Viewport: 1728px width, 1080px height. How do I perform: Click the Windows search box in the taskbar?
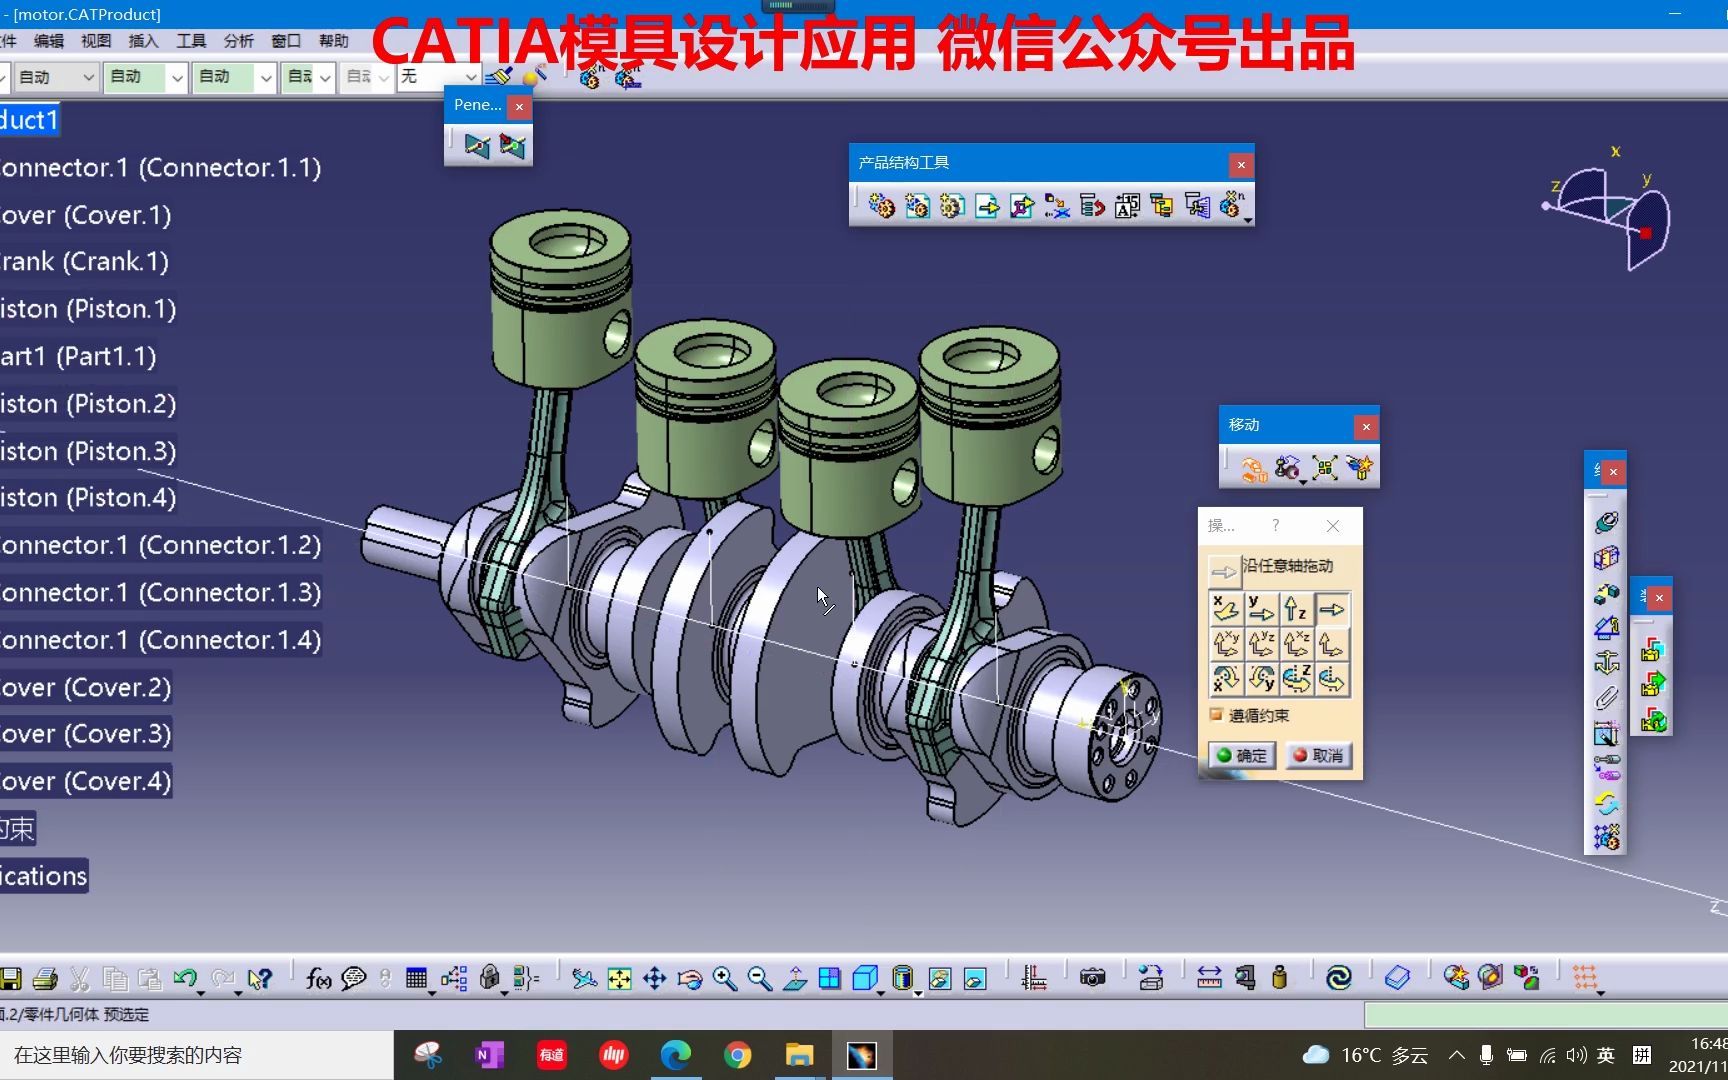196,1055
